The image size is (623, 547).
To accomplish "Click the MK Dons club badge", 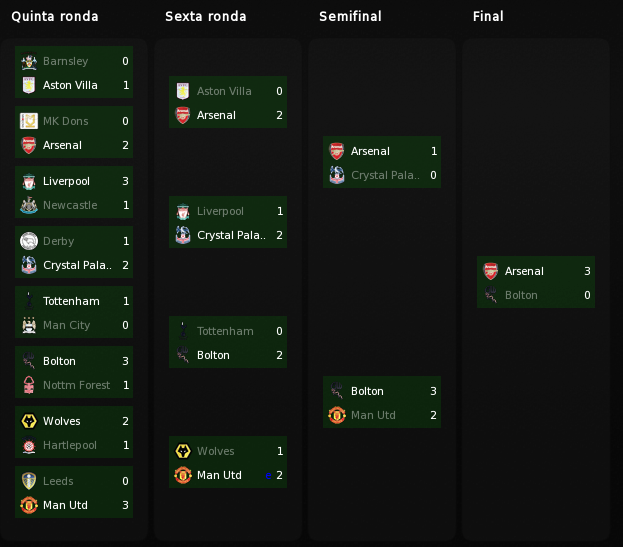I will 29,121.
